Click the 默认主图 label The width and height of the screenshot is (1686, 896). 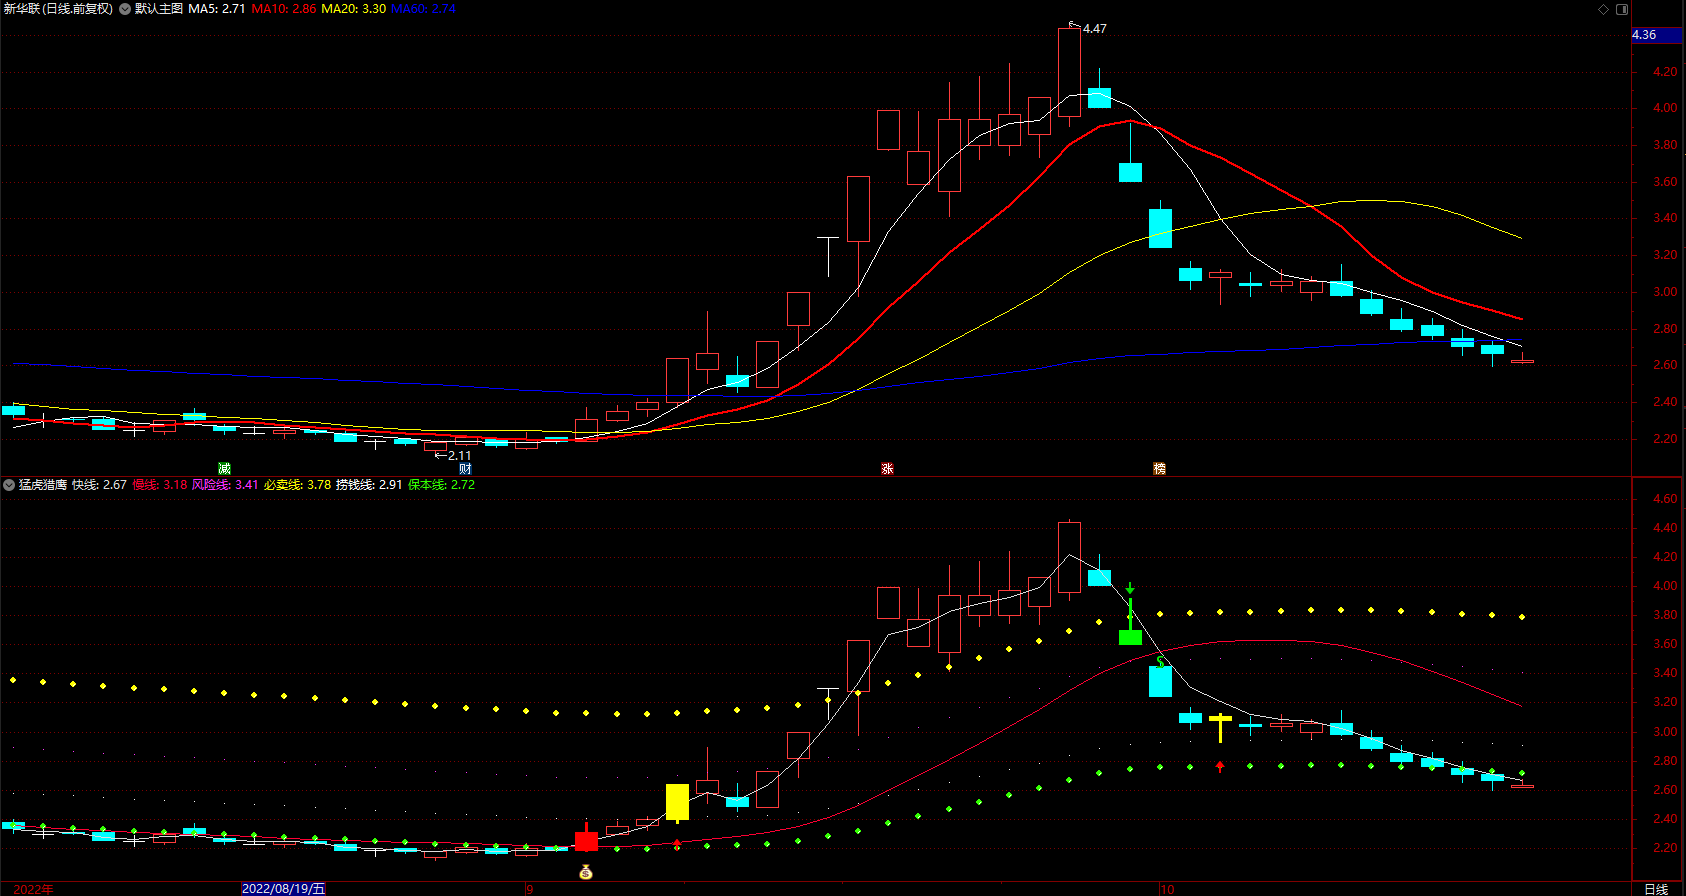(x=159, y=9)
